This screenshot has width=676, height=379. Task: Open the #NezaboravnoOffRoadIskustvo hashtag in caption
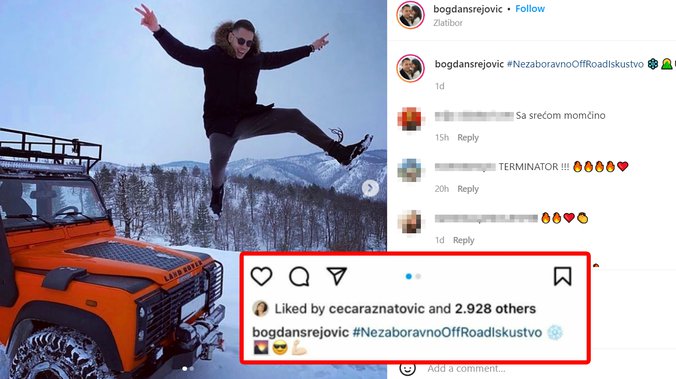click(575, 64)
